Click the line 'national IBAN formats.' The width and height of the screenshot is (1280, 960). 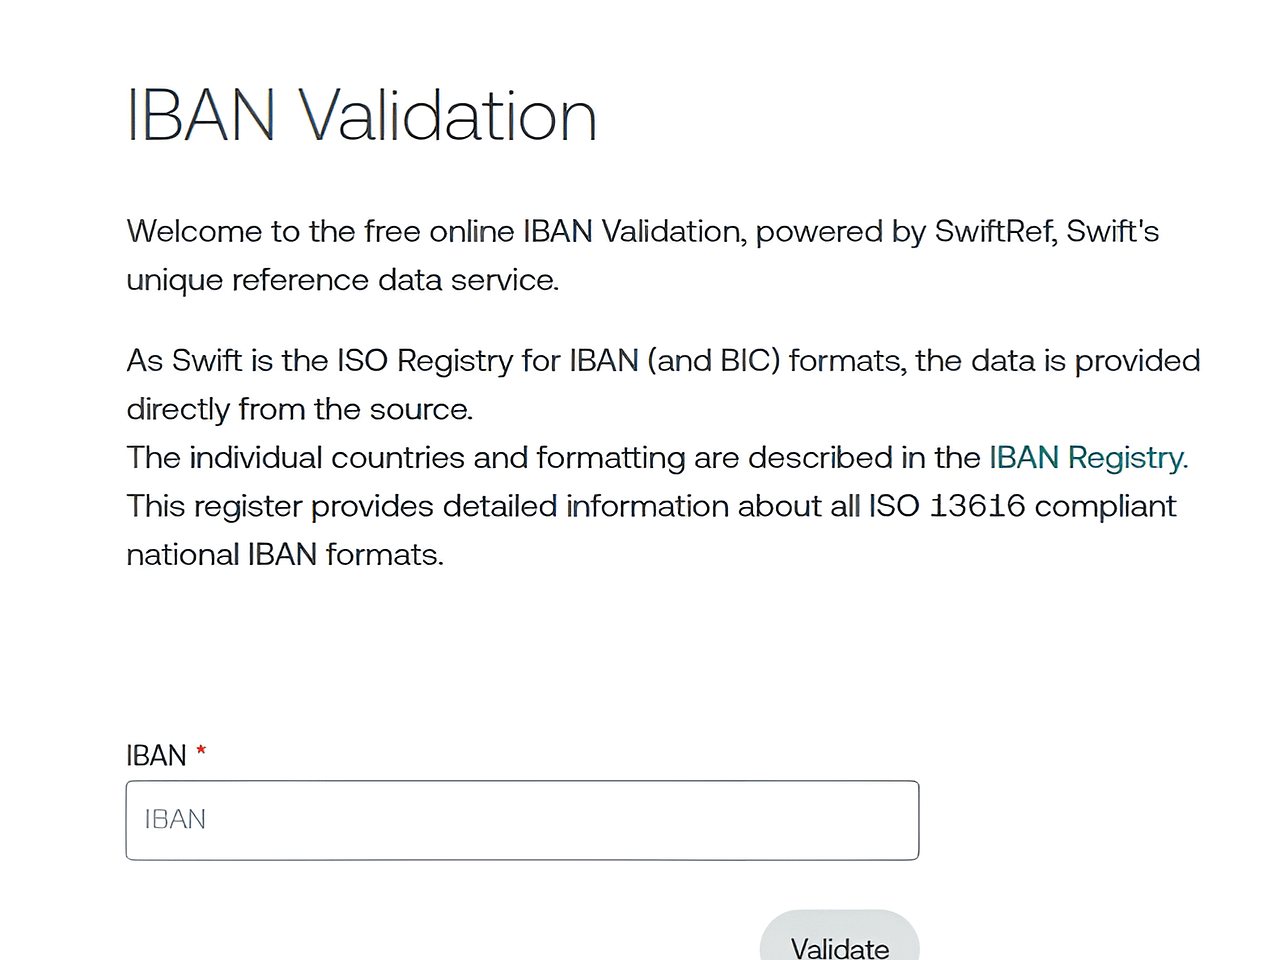[284, 555]
